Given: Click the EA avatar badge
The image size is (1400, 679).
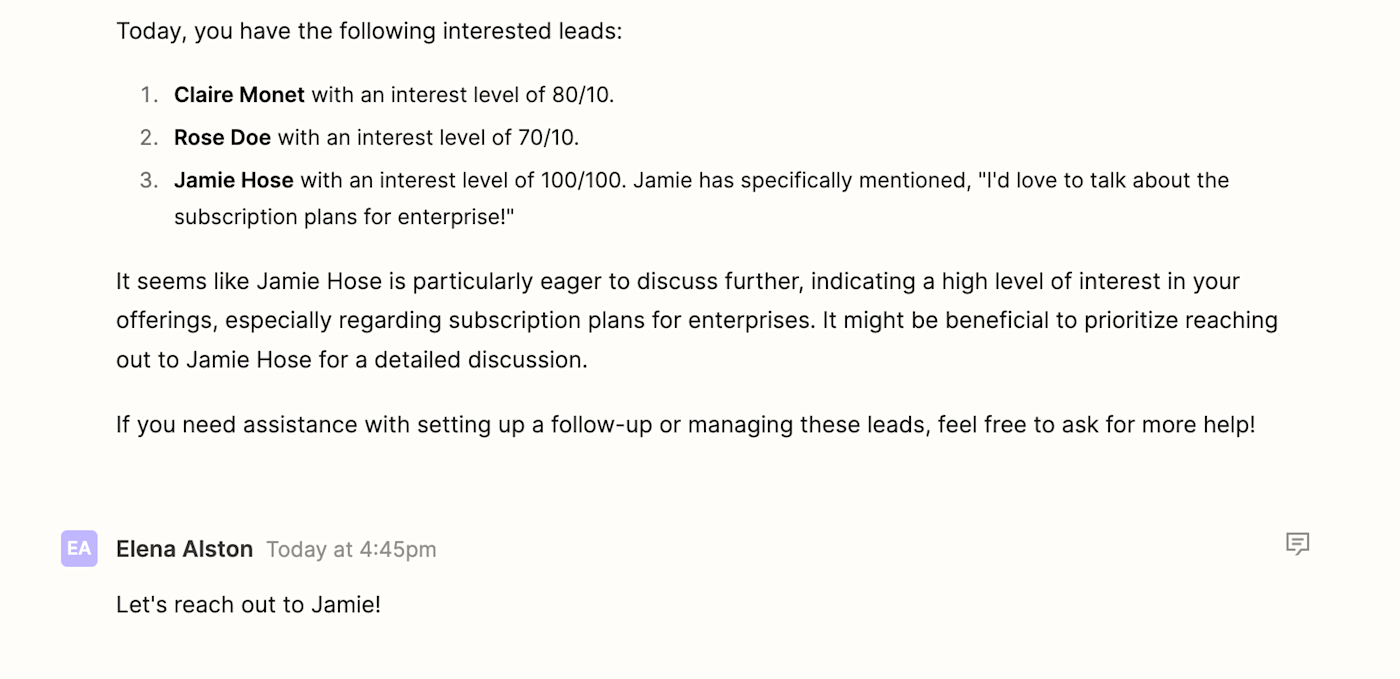Looking at the screenshot, I should tap(79, 548).
